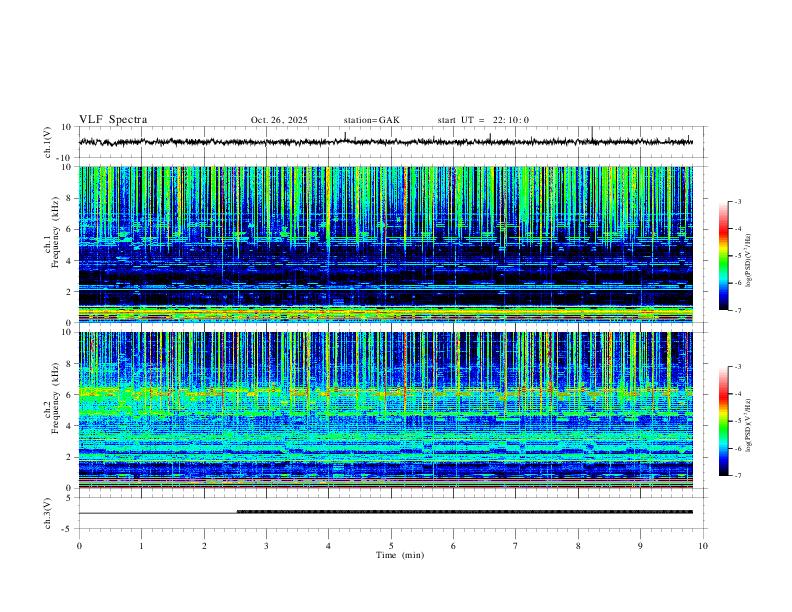Click the date 'Oct. 26, 2025'
Viewport: 792px width, 612px height.
[279, 120]
